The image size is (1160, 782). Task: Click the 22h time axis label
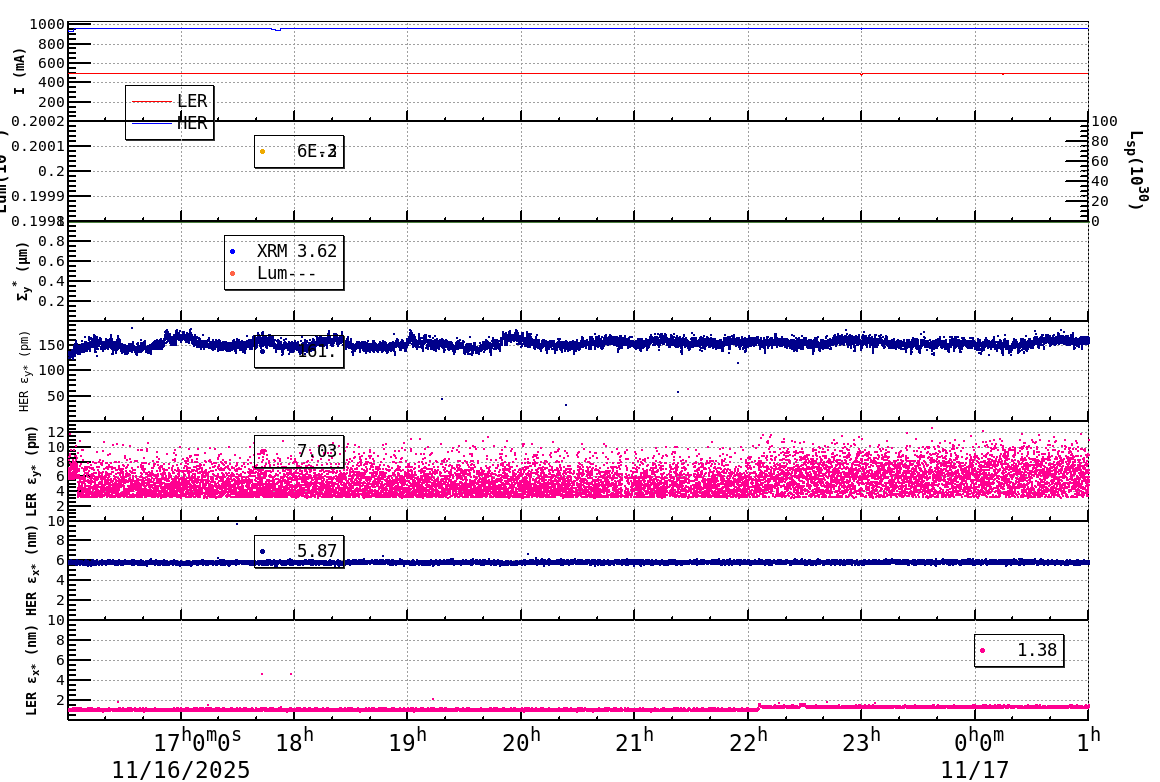point(748,740)
